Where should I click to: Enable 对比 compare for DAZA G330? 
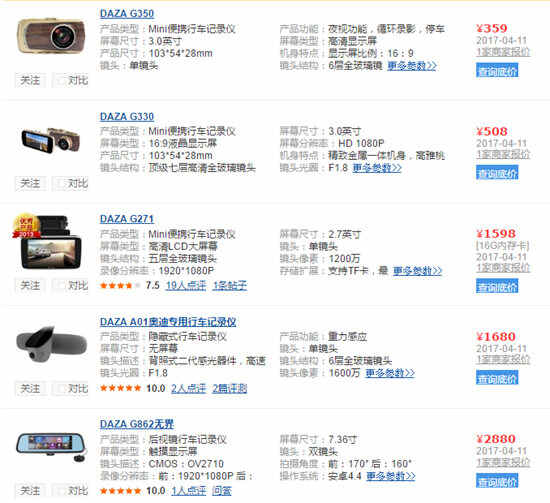[61, 183]
